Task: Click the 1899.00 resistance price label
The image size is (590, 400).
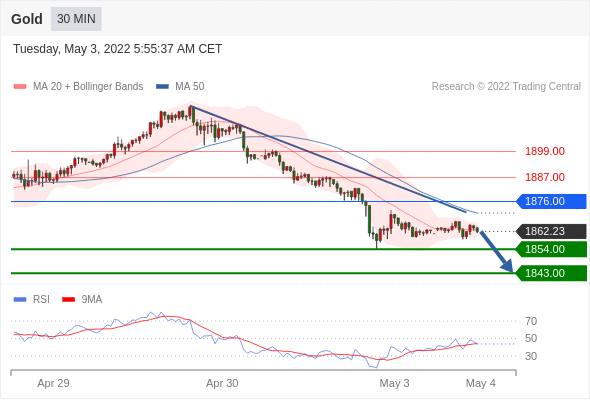Action: [x=545, y=151]
